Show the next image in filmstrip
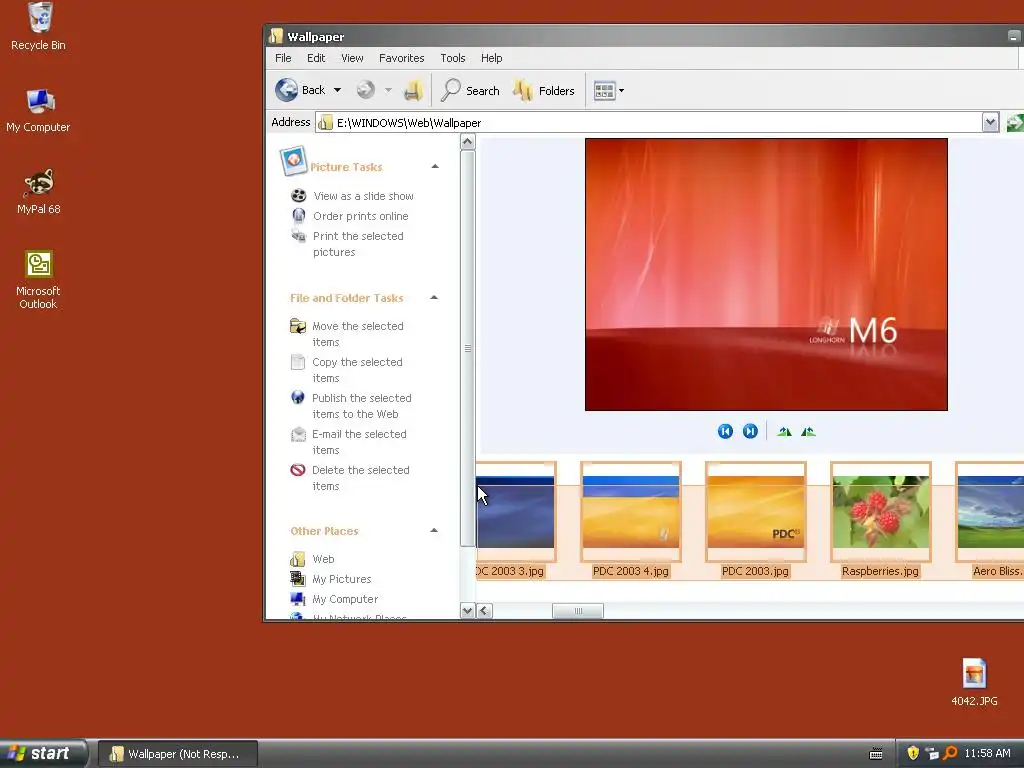Viewport: 1024px width, 768px height. pyautogui.click(x=750, y=431)
